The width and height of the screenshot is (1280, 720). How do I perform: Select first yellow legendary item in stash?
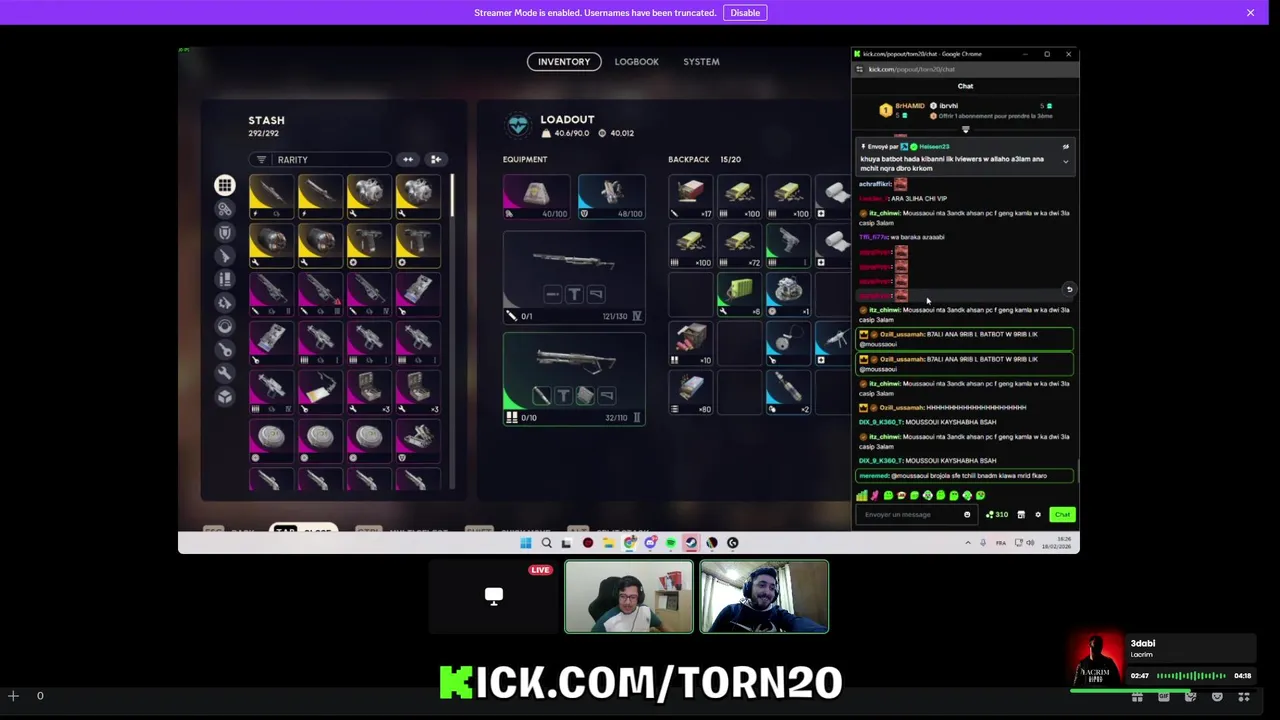click(x=271, y=196)
